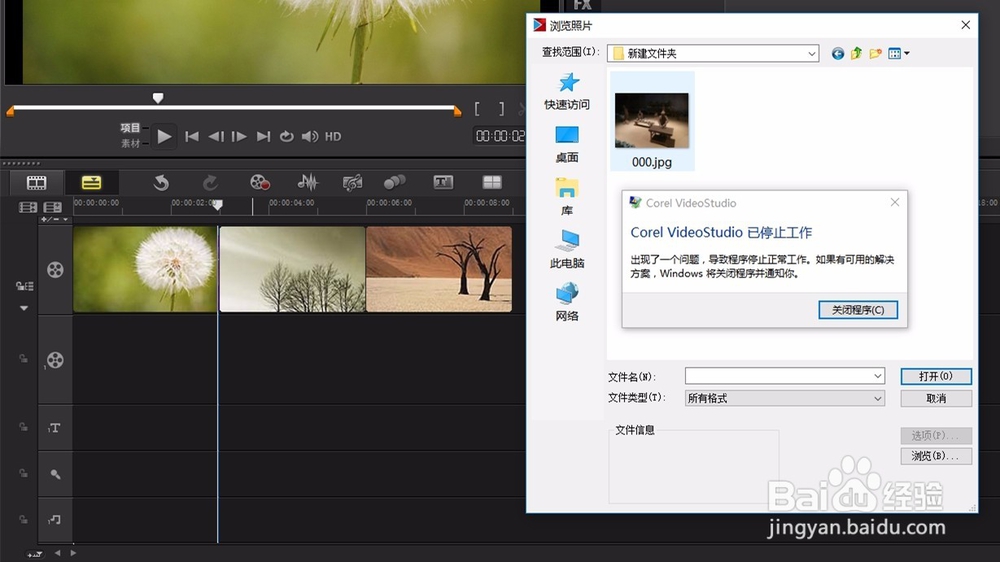Screen dimensions: 1000x562
Task: Jump to the end of the project
Action: click(263, 137)
